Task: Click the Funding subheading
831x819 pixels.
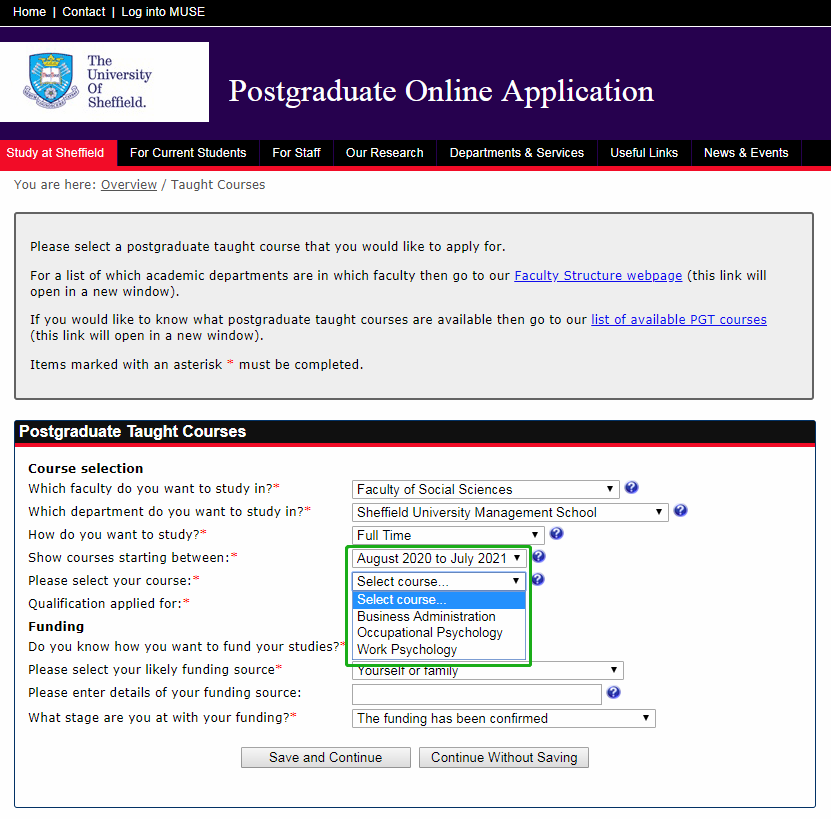Action: tap(56, 627)
